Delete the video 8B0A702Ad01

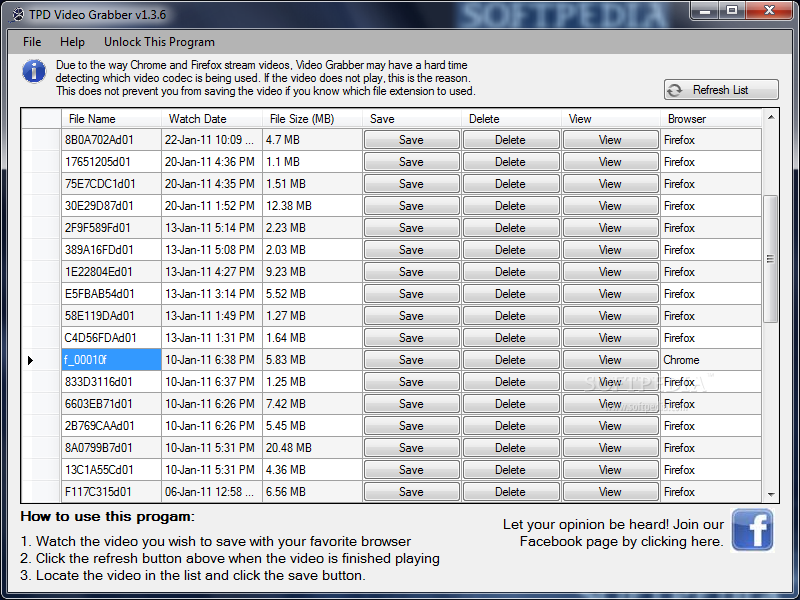[510, 140]
